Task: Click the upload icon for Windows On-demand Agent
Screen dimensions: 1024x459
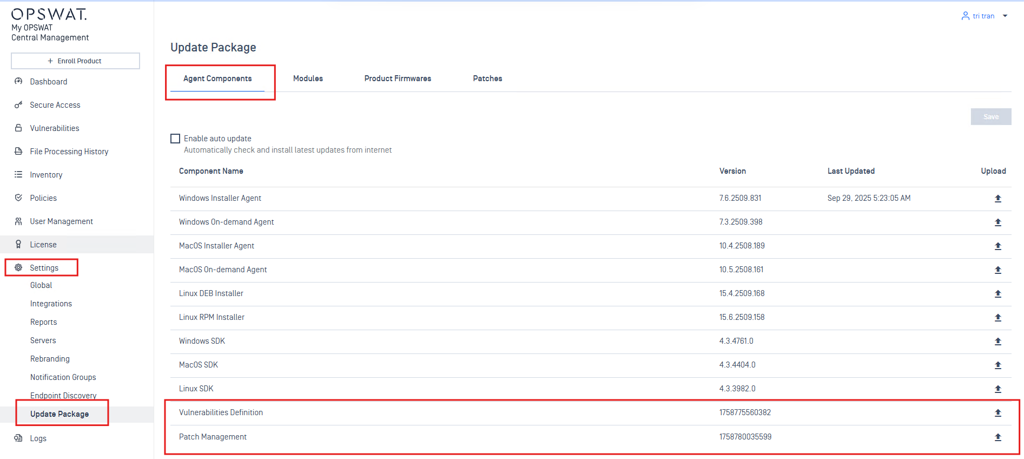Action: (x=997, y=222)
